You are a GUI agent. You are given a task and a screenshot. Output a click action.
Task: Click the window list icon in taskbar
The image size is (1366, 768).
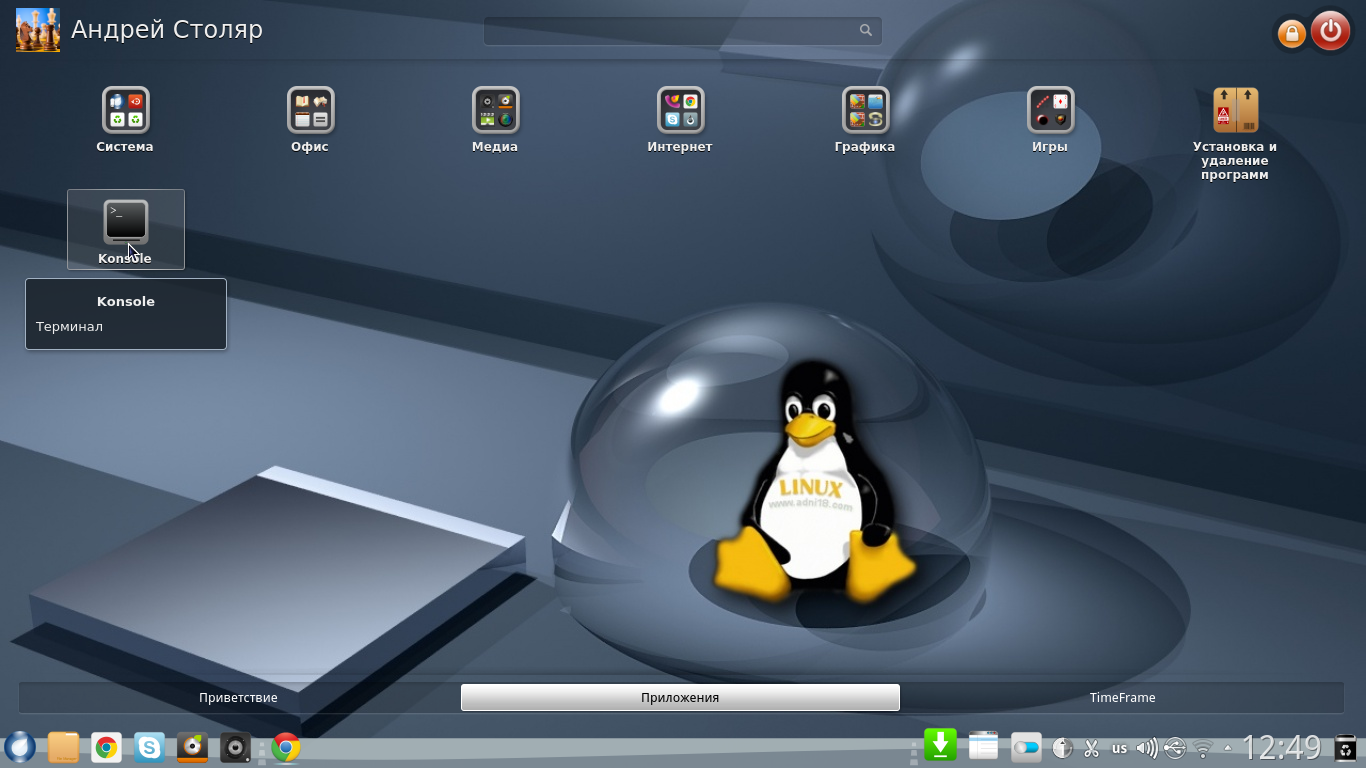[x=983, y=745]
